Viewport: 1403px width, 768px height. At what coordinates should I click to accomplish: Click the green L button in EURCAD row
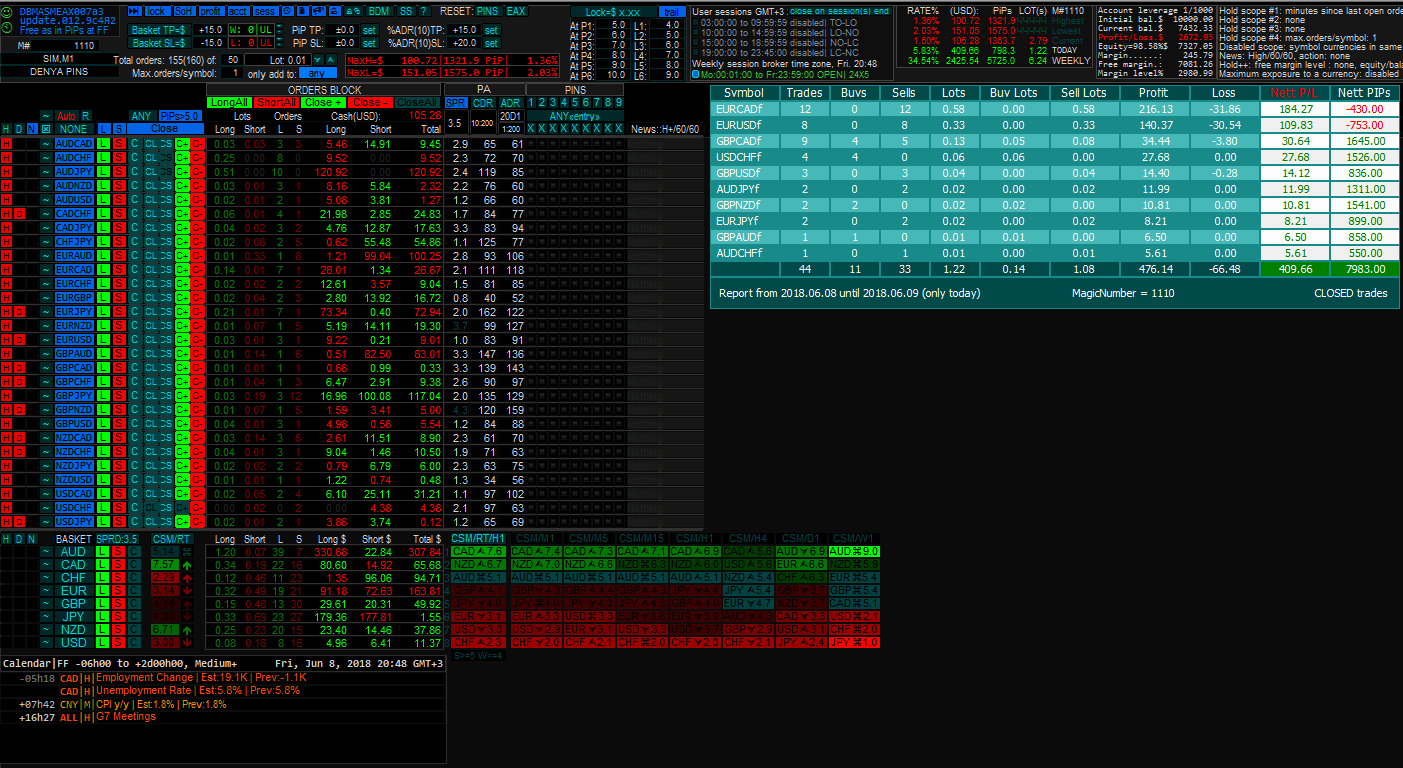[103, 270]
